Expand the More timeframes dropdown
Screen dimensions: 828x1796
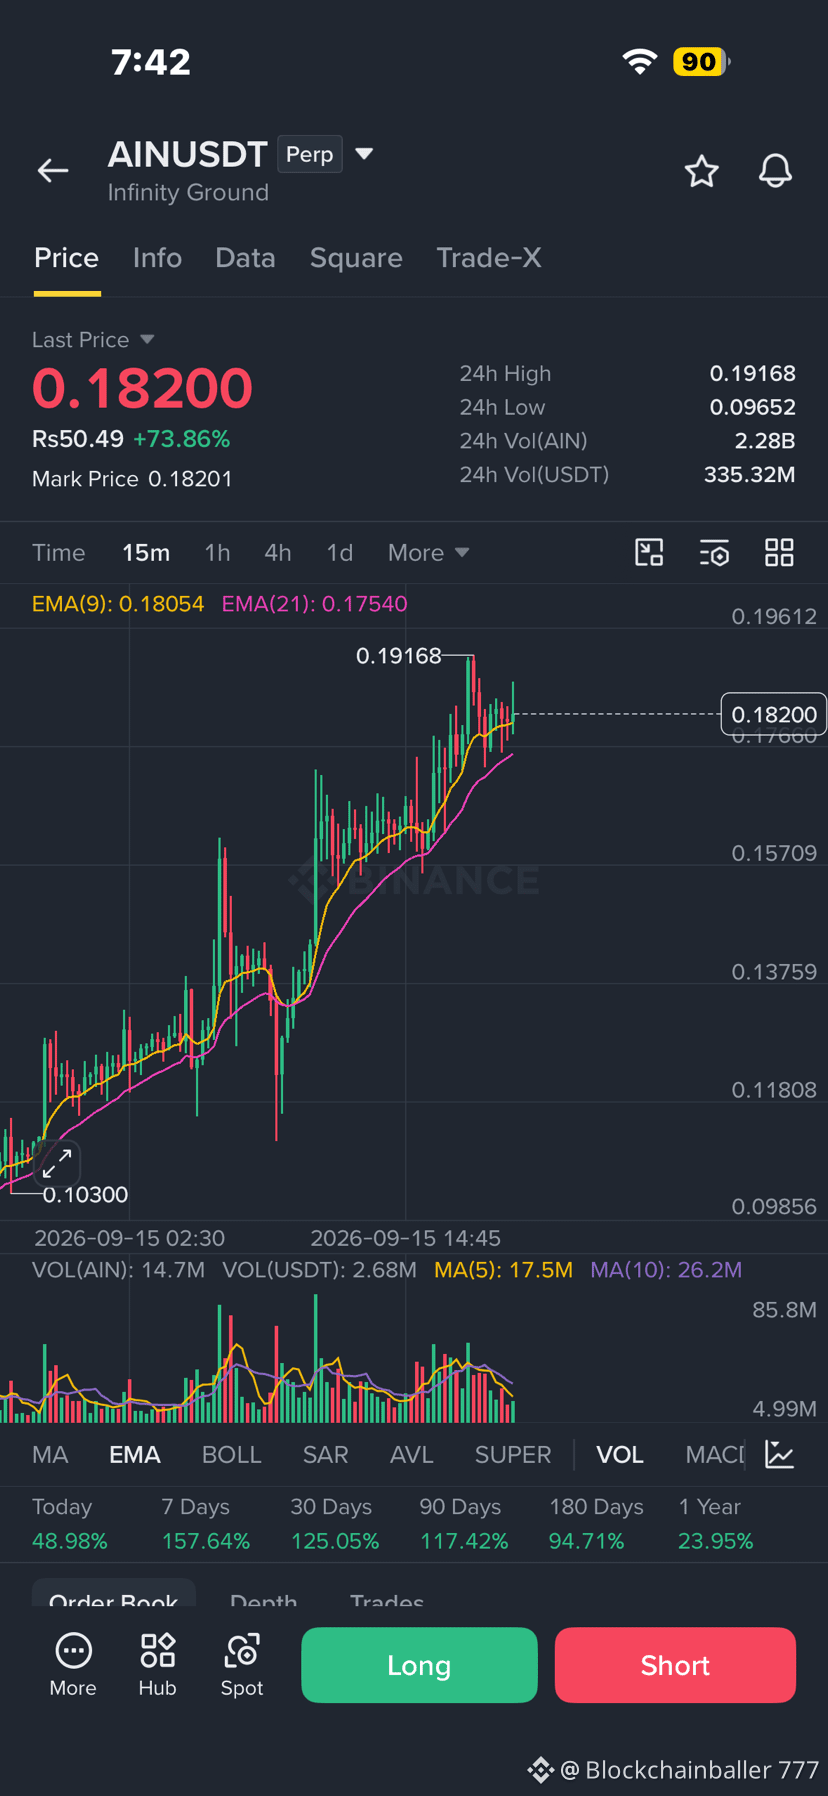[428, 553]
